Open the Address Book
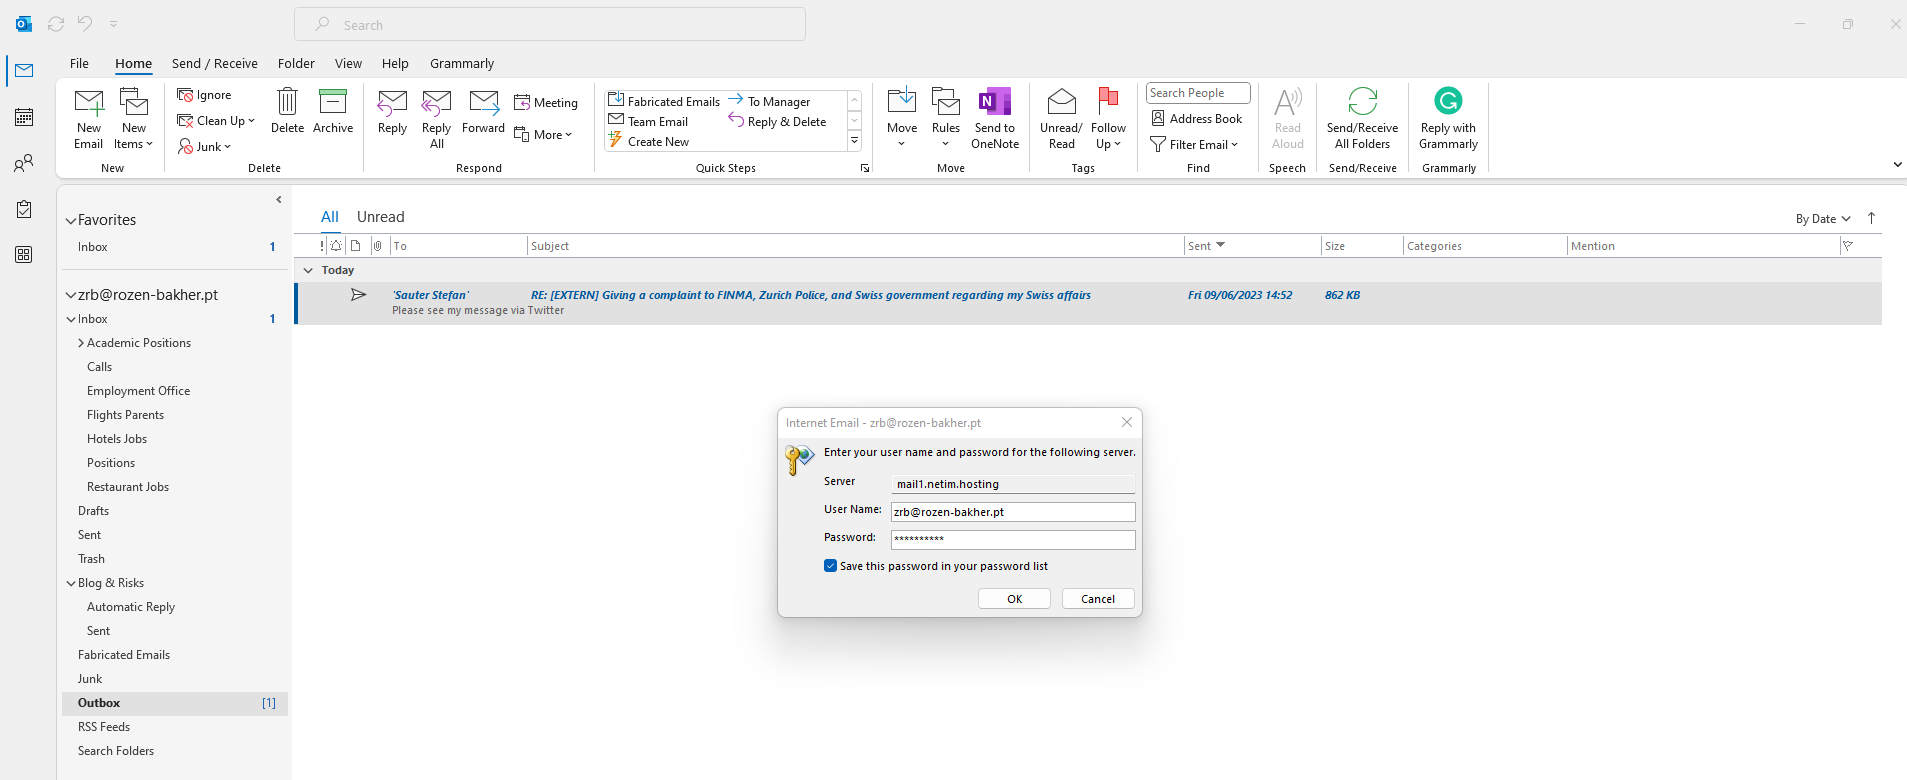This screenshot has height=780, width=1907. [x=1196, y=118]
